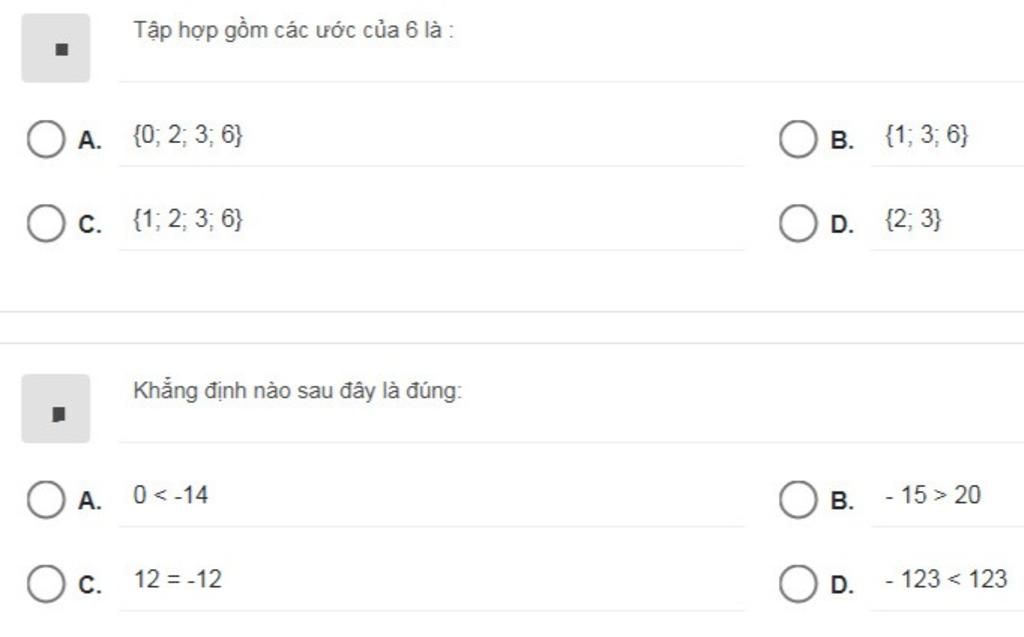Click answer text 0 < -14
Viewport: 1024px width, 637px height.
tap(170, 495)
